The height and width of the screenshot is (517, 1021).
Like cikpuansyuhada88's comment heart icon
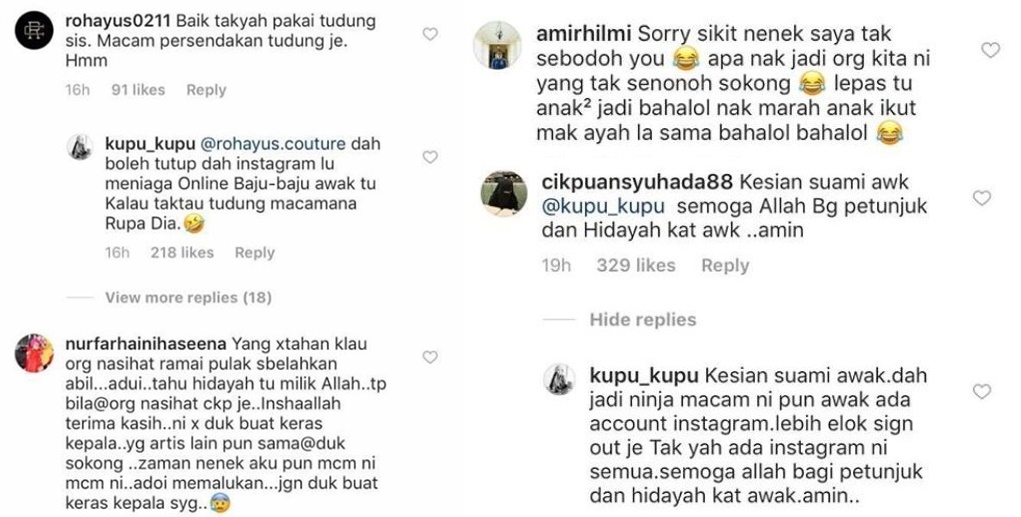coord(982,197)
